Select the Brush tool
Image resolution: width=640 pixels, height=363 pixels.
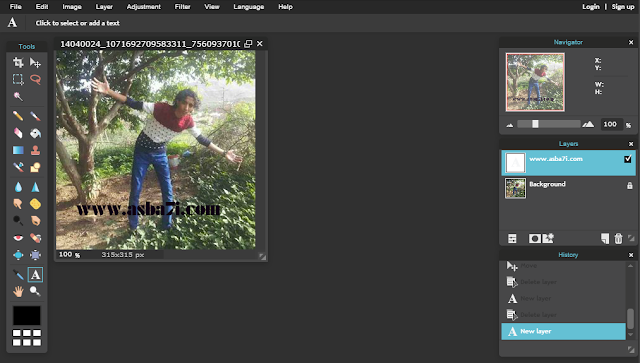(x=36, y=116)
